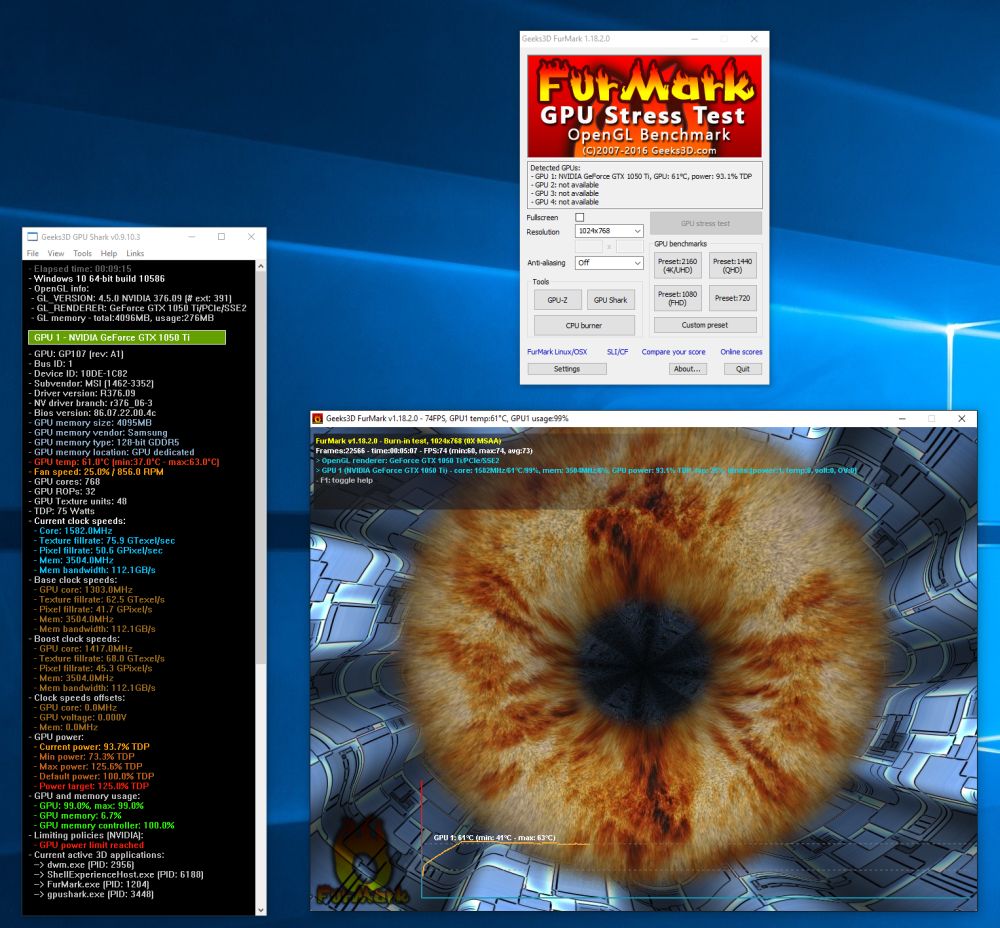Click 'Driver version: R376.09' line
Screen dimensions: 1000x928
(x=84, y=394)
